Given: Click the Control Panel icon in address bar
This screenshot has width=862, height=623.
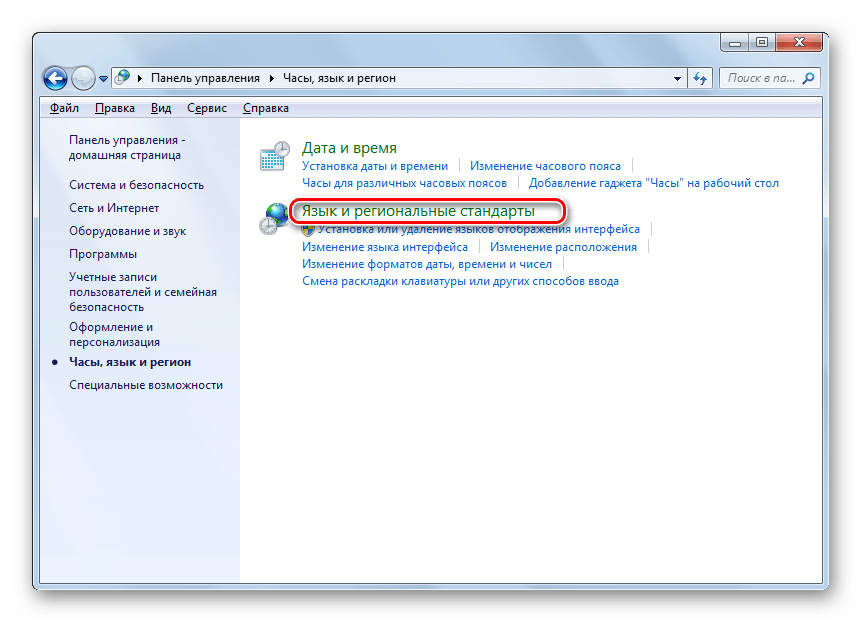Looking at the screenshot, I should pos(123,78).
